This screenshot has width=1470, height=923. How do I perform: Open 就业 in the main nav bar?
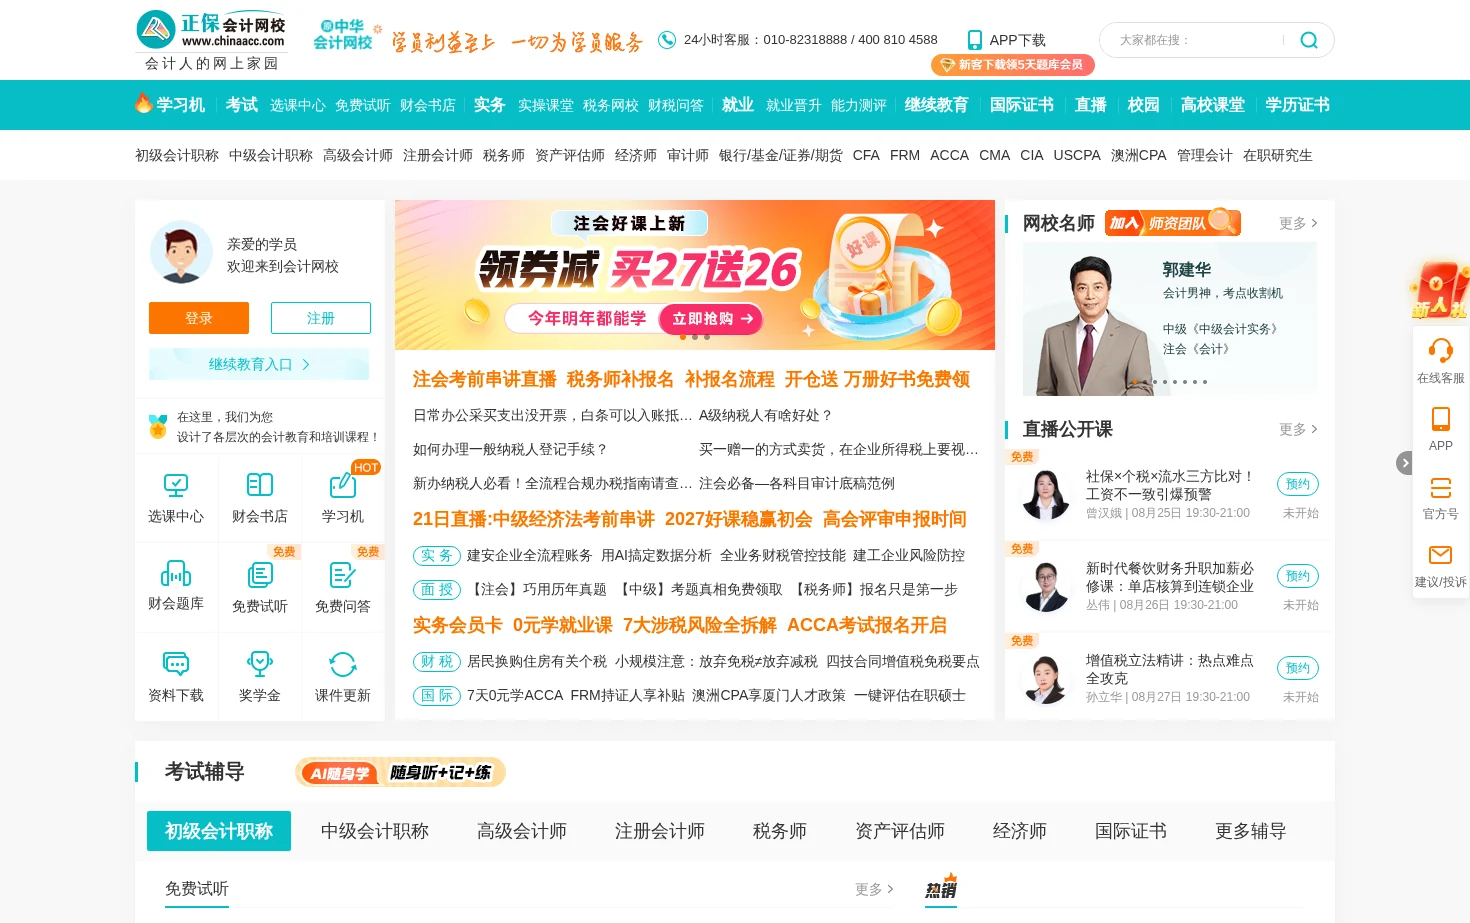coord(738,105)
